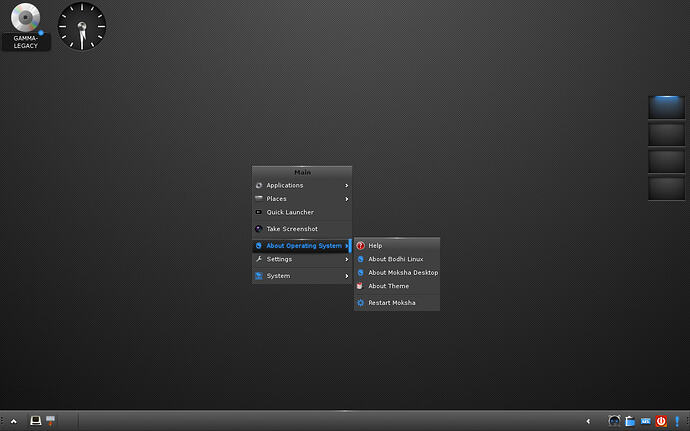Open About Moksha Desktop

[x=397, y=273]
